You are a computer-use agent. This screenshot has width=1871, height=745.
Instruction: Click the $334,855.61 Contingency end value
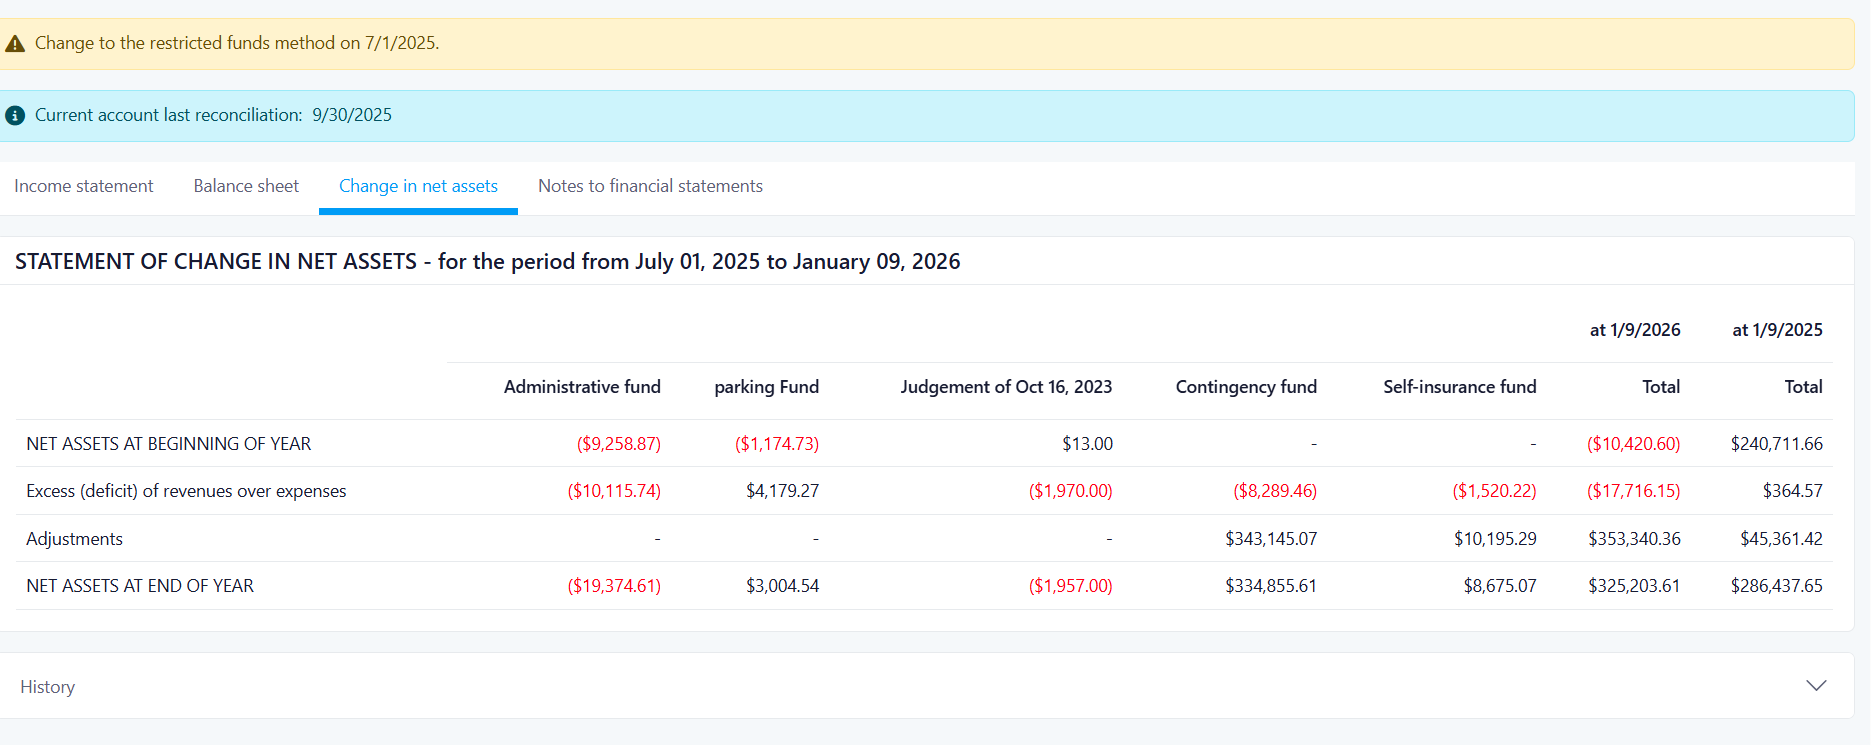pos(1271,586)
